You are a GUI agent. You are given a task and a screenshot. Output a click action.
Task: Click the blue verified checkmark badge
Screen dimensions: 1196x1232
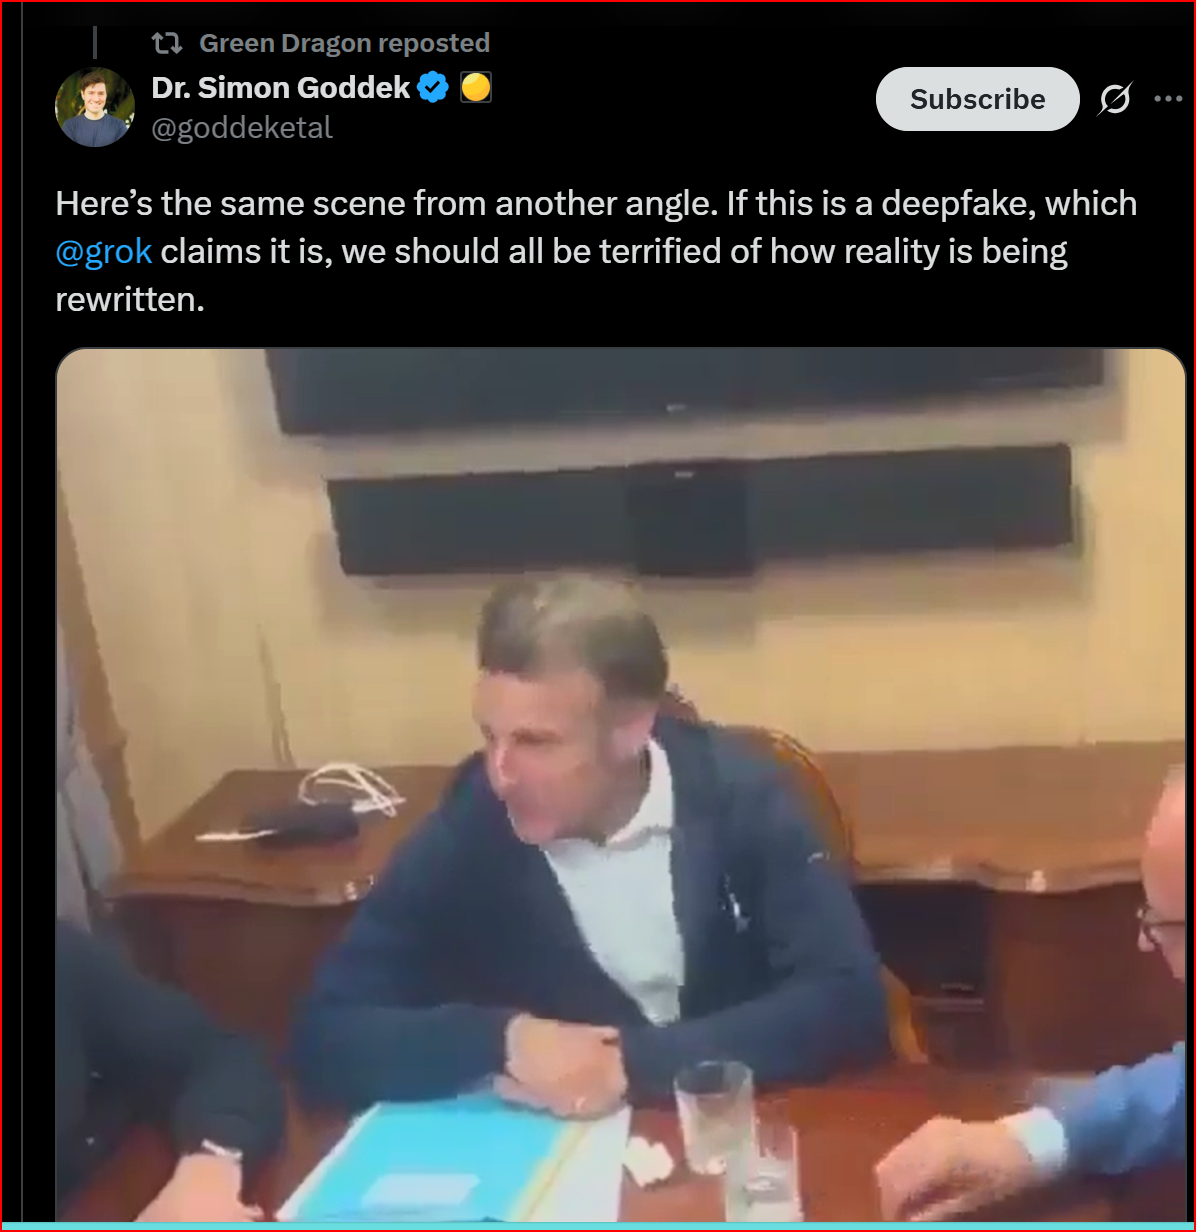[x=433, y=88]
